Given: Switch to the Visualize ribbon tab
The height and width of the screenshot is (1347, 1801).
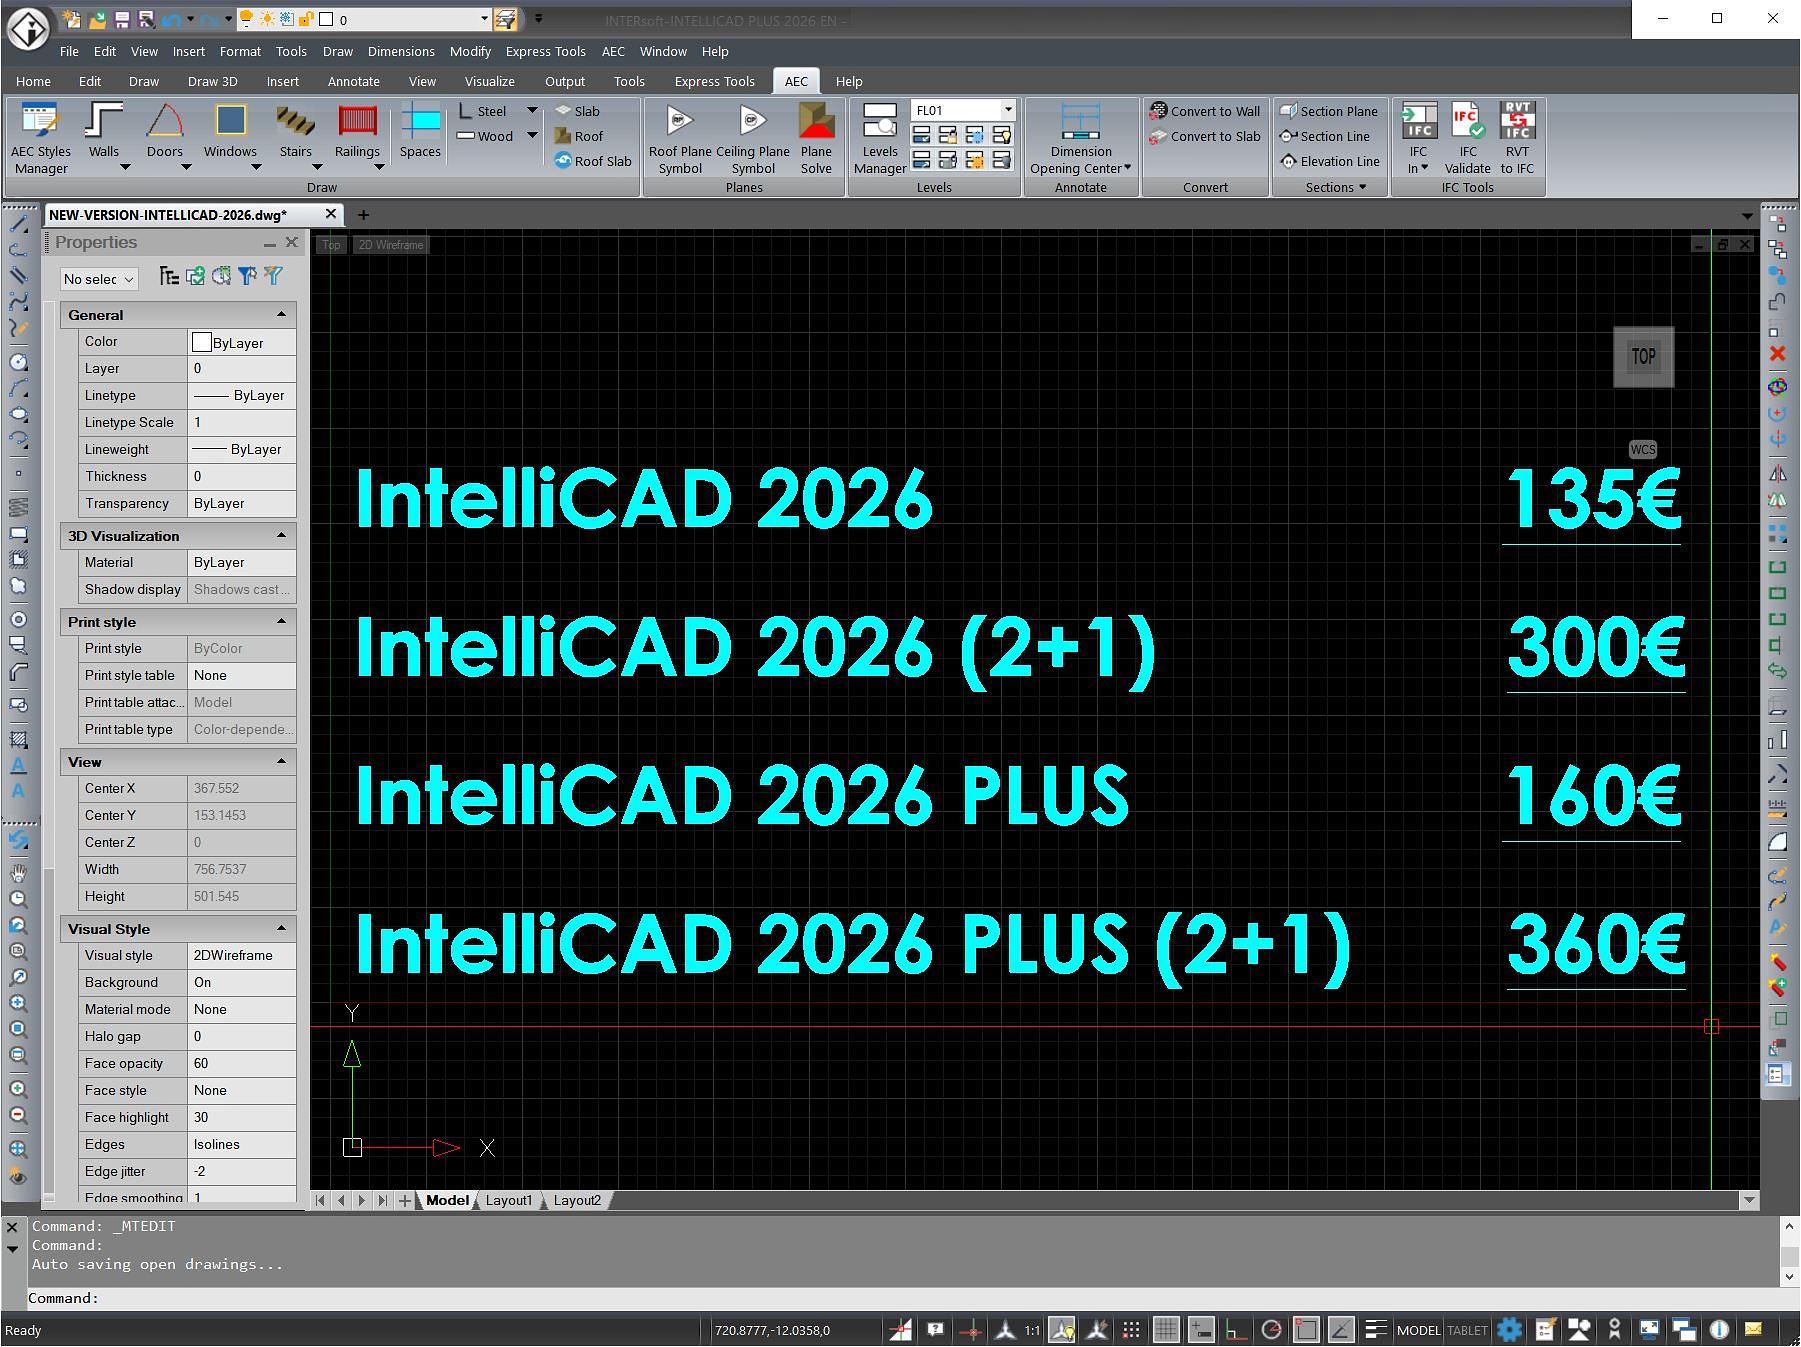Looking at the screenshot, I should [490, 81].
